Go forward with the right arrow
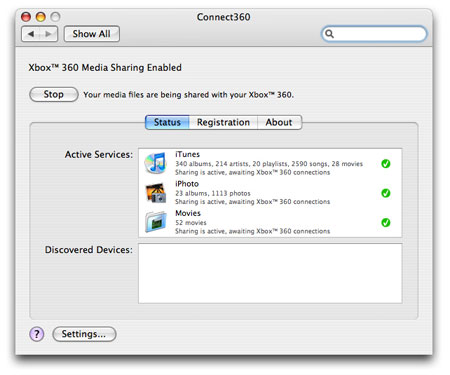The image size is (450, 375). [x=49, y=34]
